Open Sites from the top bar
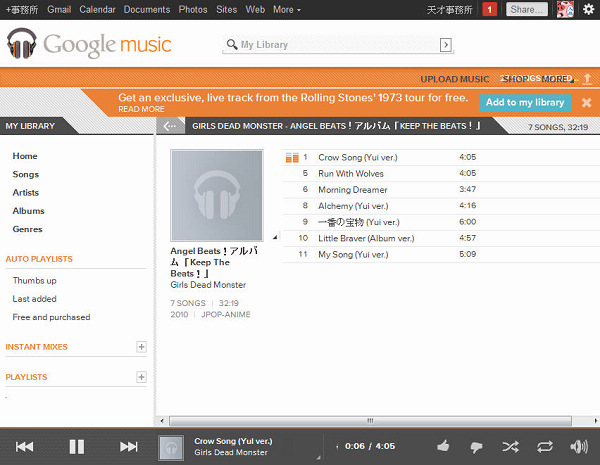Viewport: 600px width, 465px height. (227, 10)
